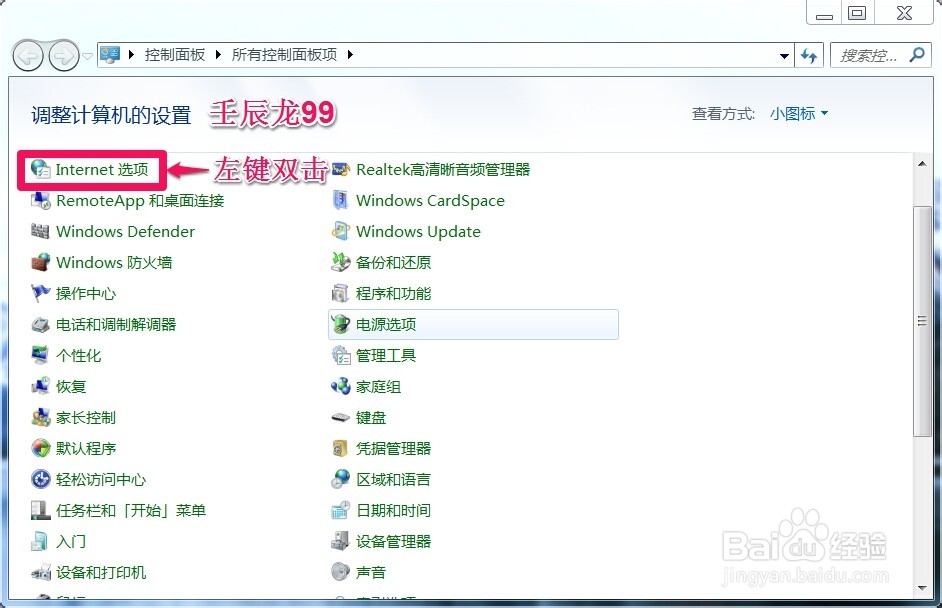Click the 备份和还原 icon
Screen dimensions: 942x608
pyautogui.click(x=341, y=263)
